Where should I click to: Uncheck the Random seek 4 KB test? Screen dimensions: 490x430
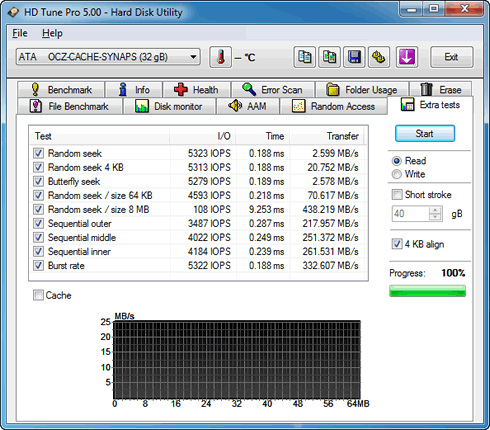point(38,167)
